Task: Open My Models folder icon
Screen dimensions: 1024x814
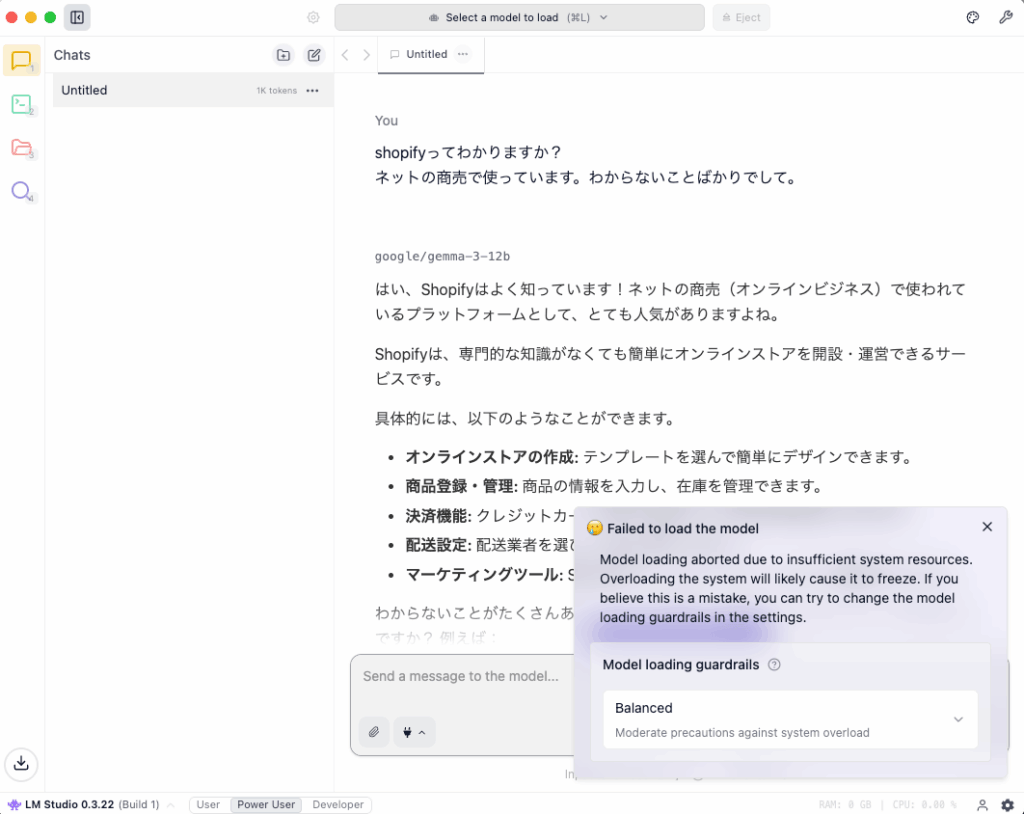Action: pyautogui.click(x=21, y=148)
